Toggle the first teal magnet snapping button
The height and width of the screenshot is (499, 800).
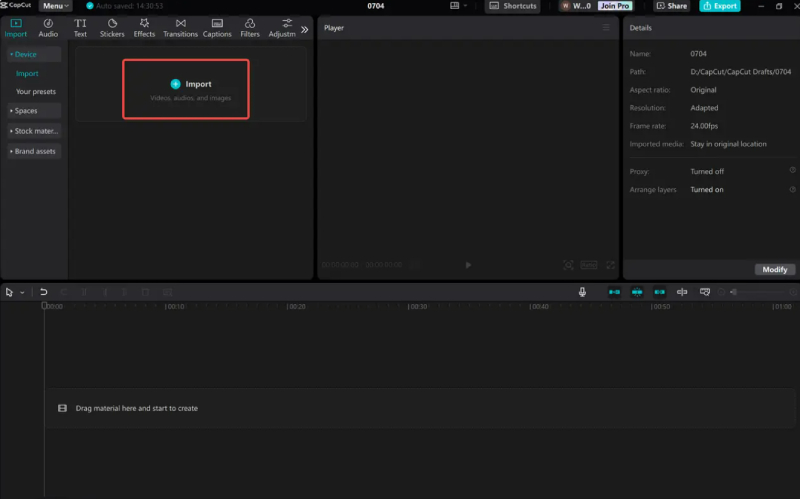[x=614, y=292]
